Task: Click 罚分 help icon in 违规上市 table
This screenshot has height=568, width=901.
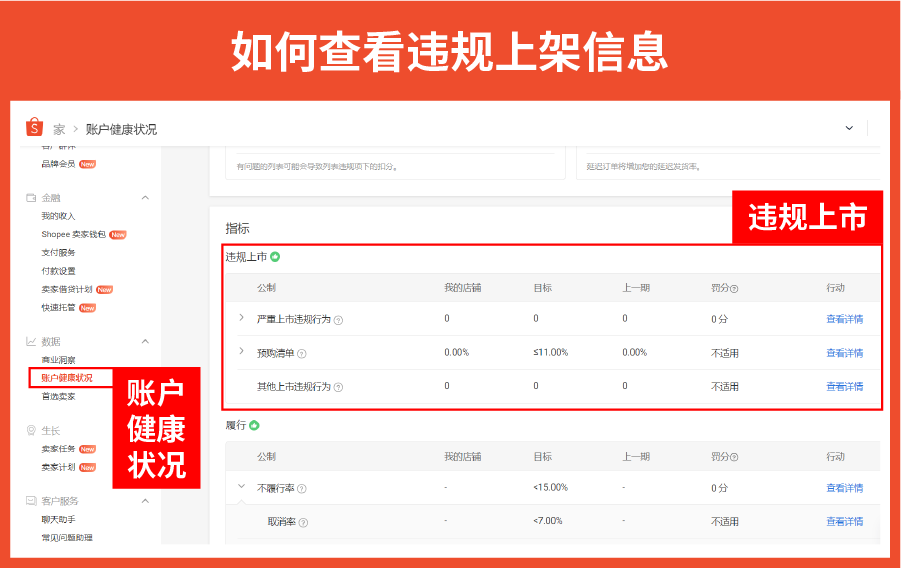Action: pyautogui.click(x=734, y=289)
